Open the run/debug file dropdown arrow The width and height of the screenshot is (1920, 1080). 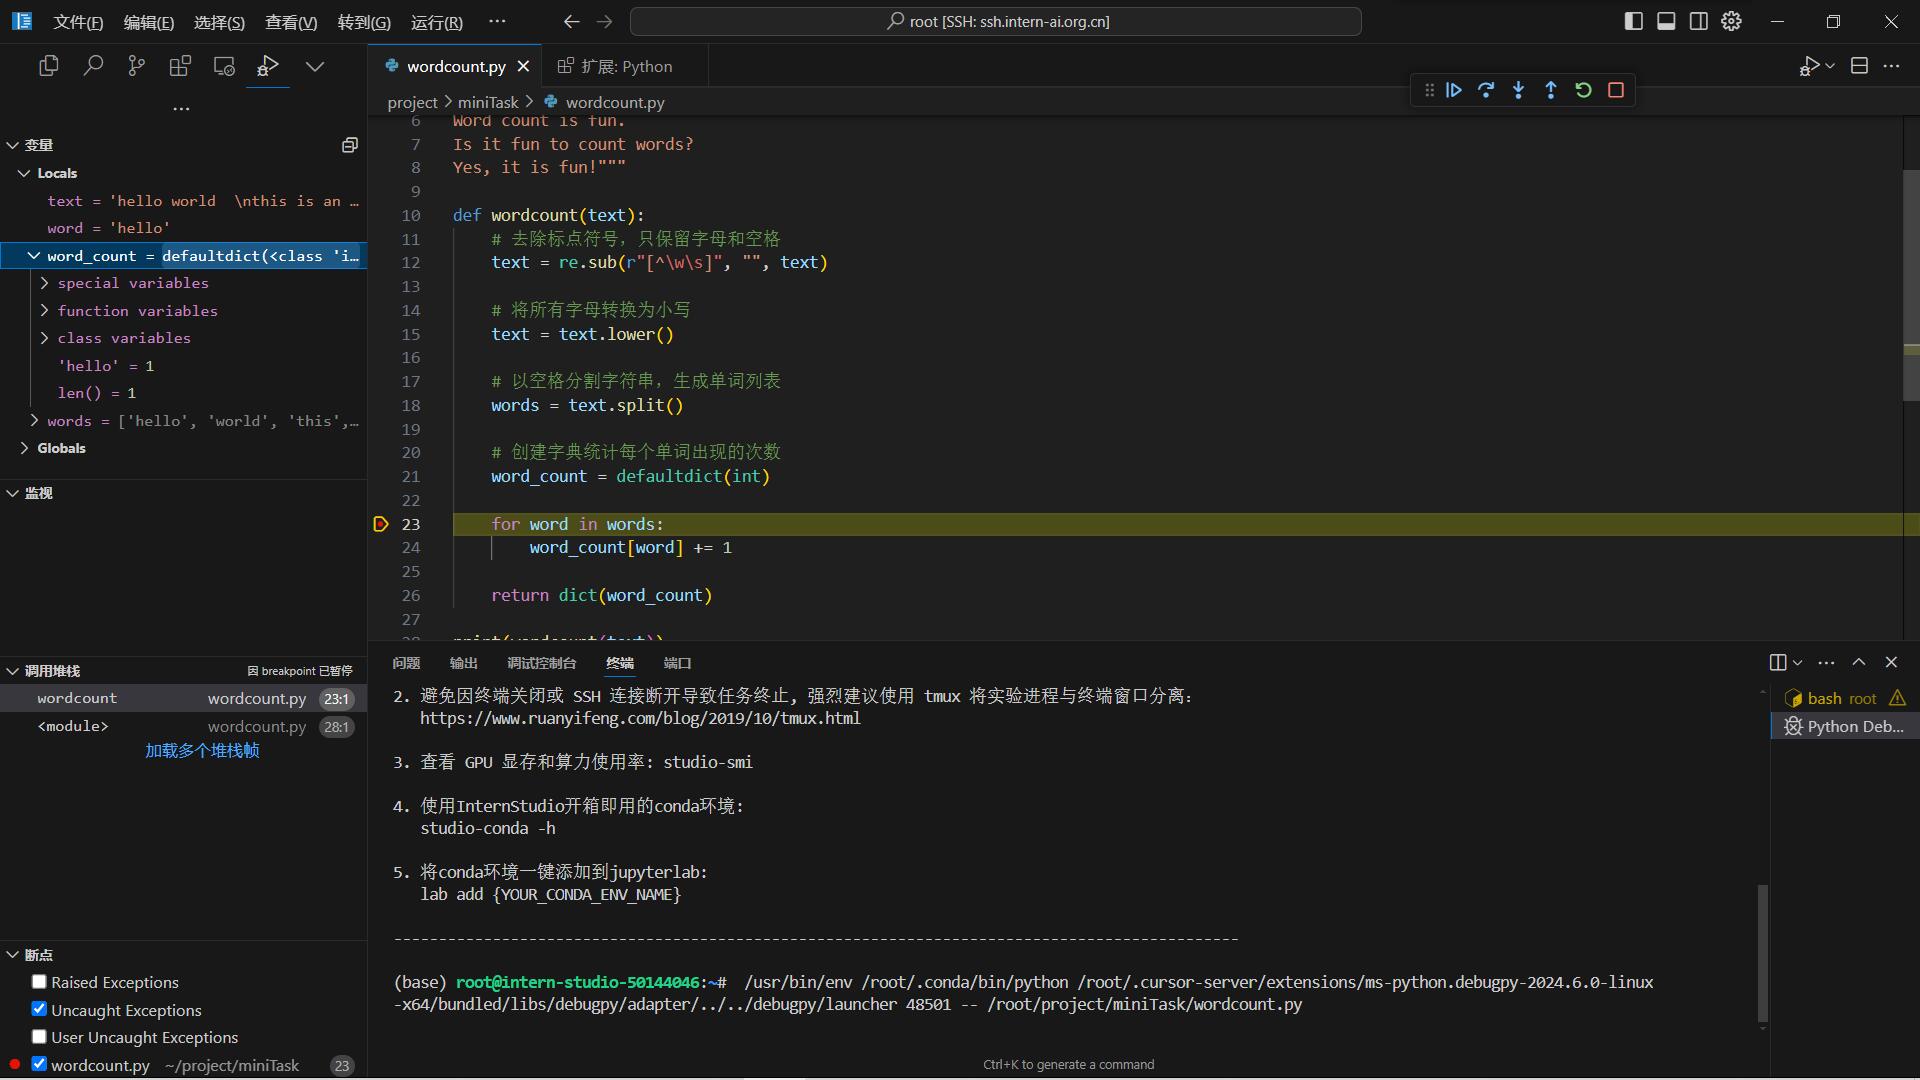click(1830, 66)
